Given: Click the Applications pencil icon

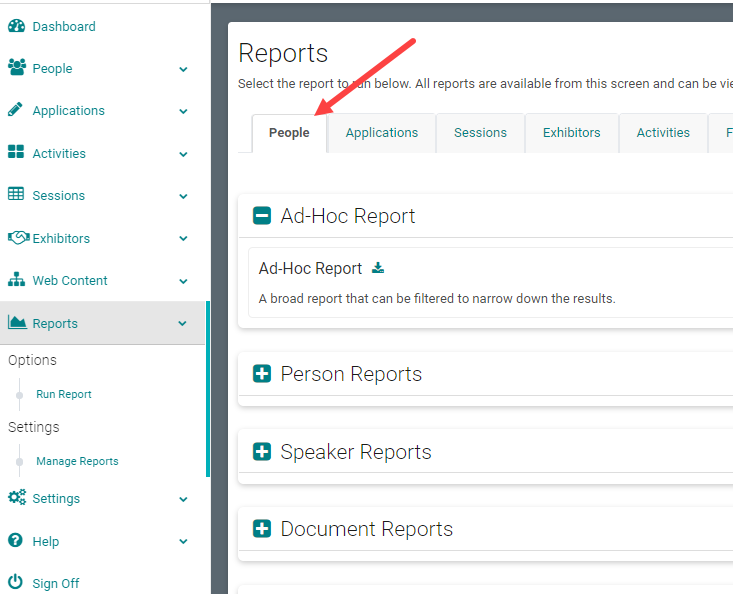Looking at the screenshot, I should pyautogui.click(x=16, y=110).
